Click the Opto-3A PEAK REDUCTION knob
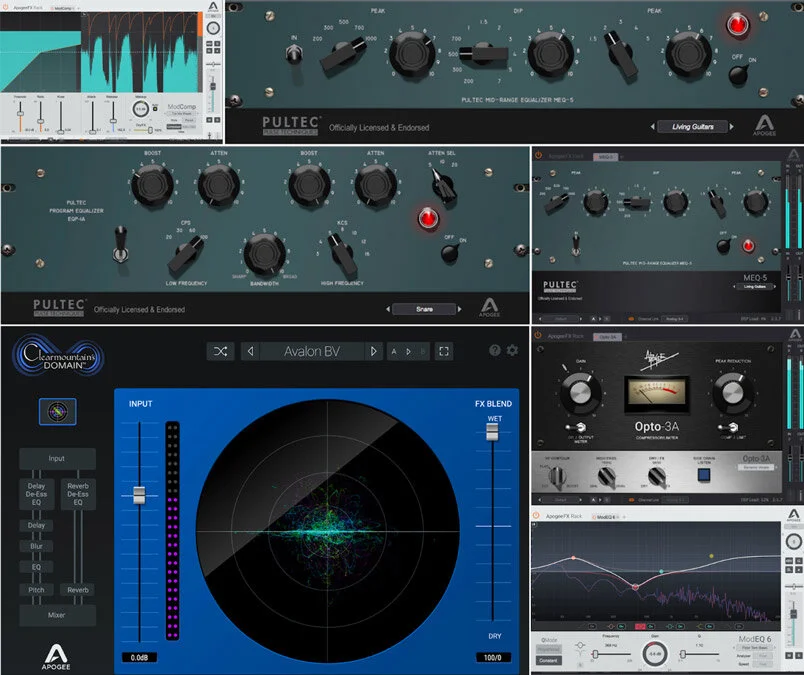The height and width of the screenshot is (675, 804). tap(733, 392)
